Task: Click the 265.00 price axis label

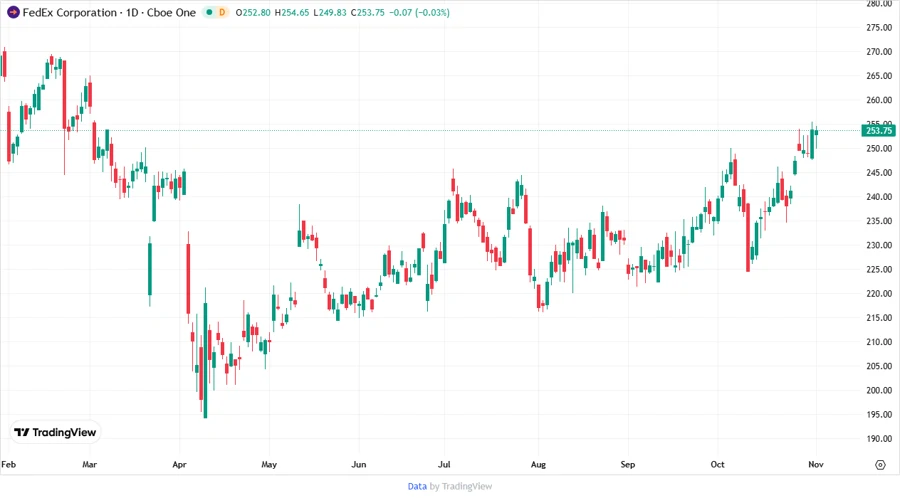Action: click(x=879, y=76)
